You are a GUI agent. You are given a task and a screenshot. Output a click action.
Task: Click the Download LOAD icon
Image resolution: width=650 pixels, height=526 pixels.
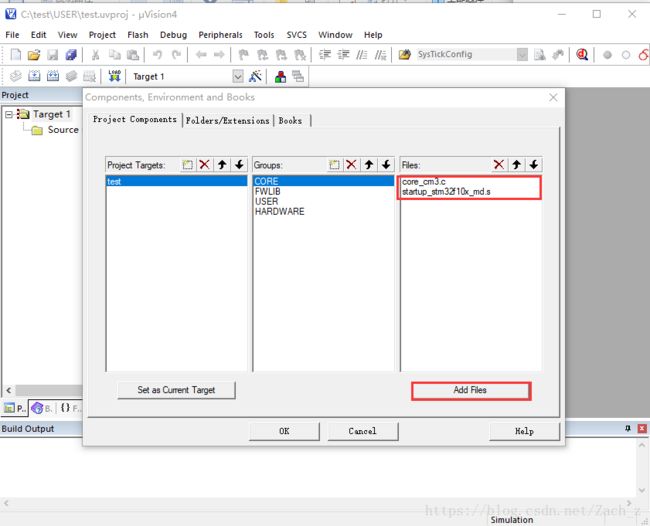[x=114, y=76]
